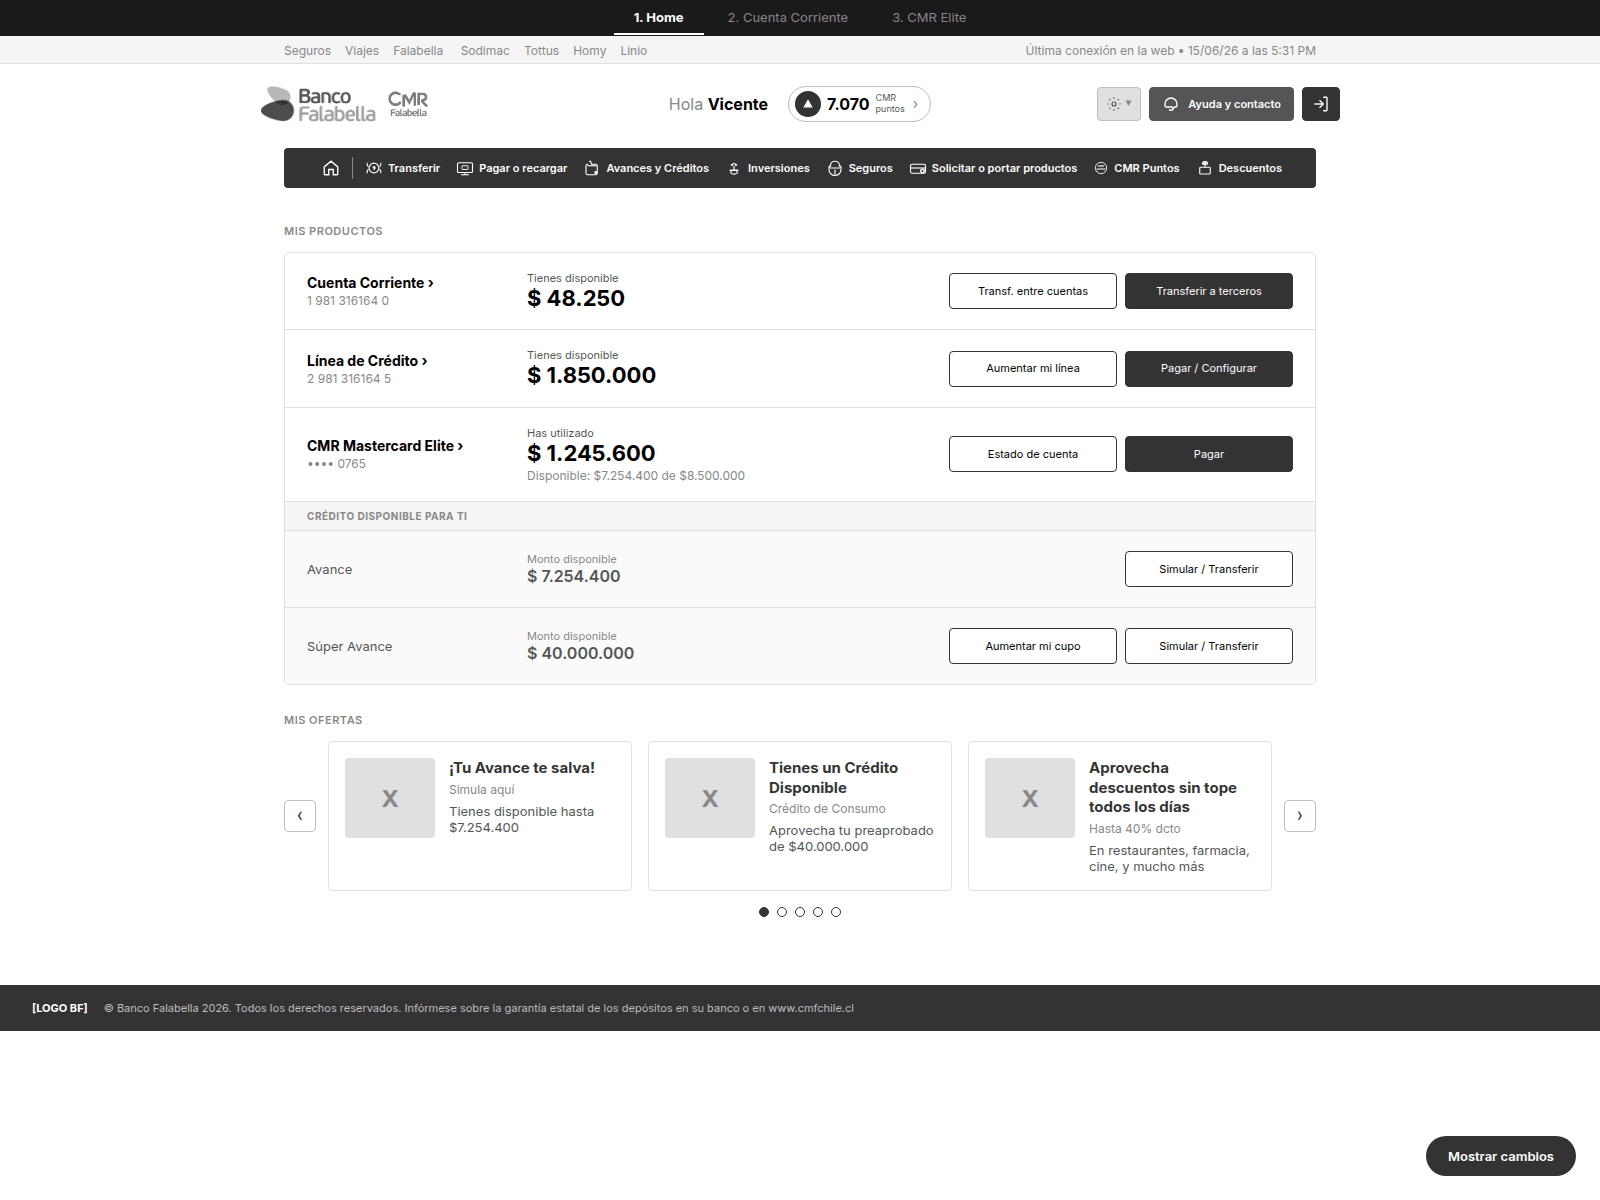Click the Banco Falabella logo
Viewport: 1600px width, 1200px height.
point(319,104)
